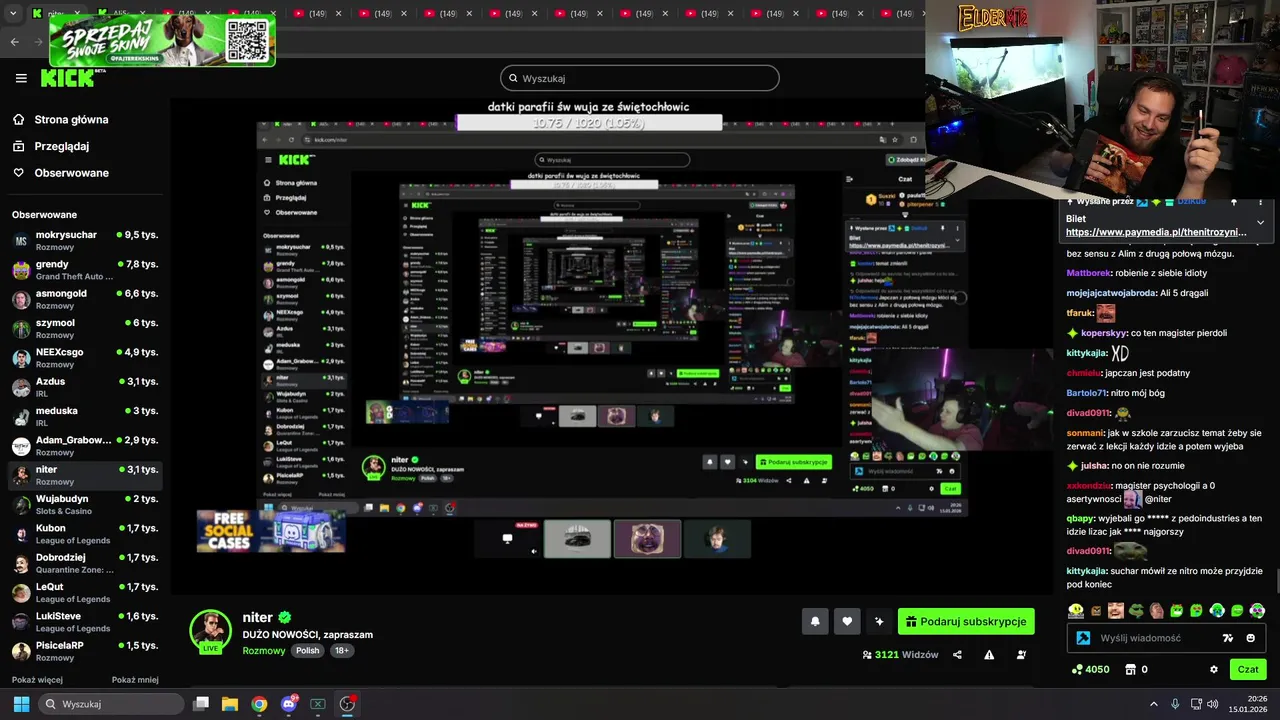Open Google Chrome from taskbar
This screenshot has width=1280, height=720.
click(x=259, y=704)
